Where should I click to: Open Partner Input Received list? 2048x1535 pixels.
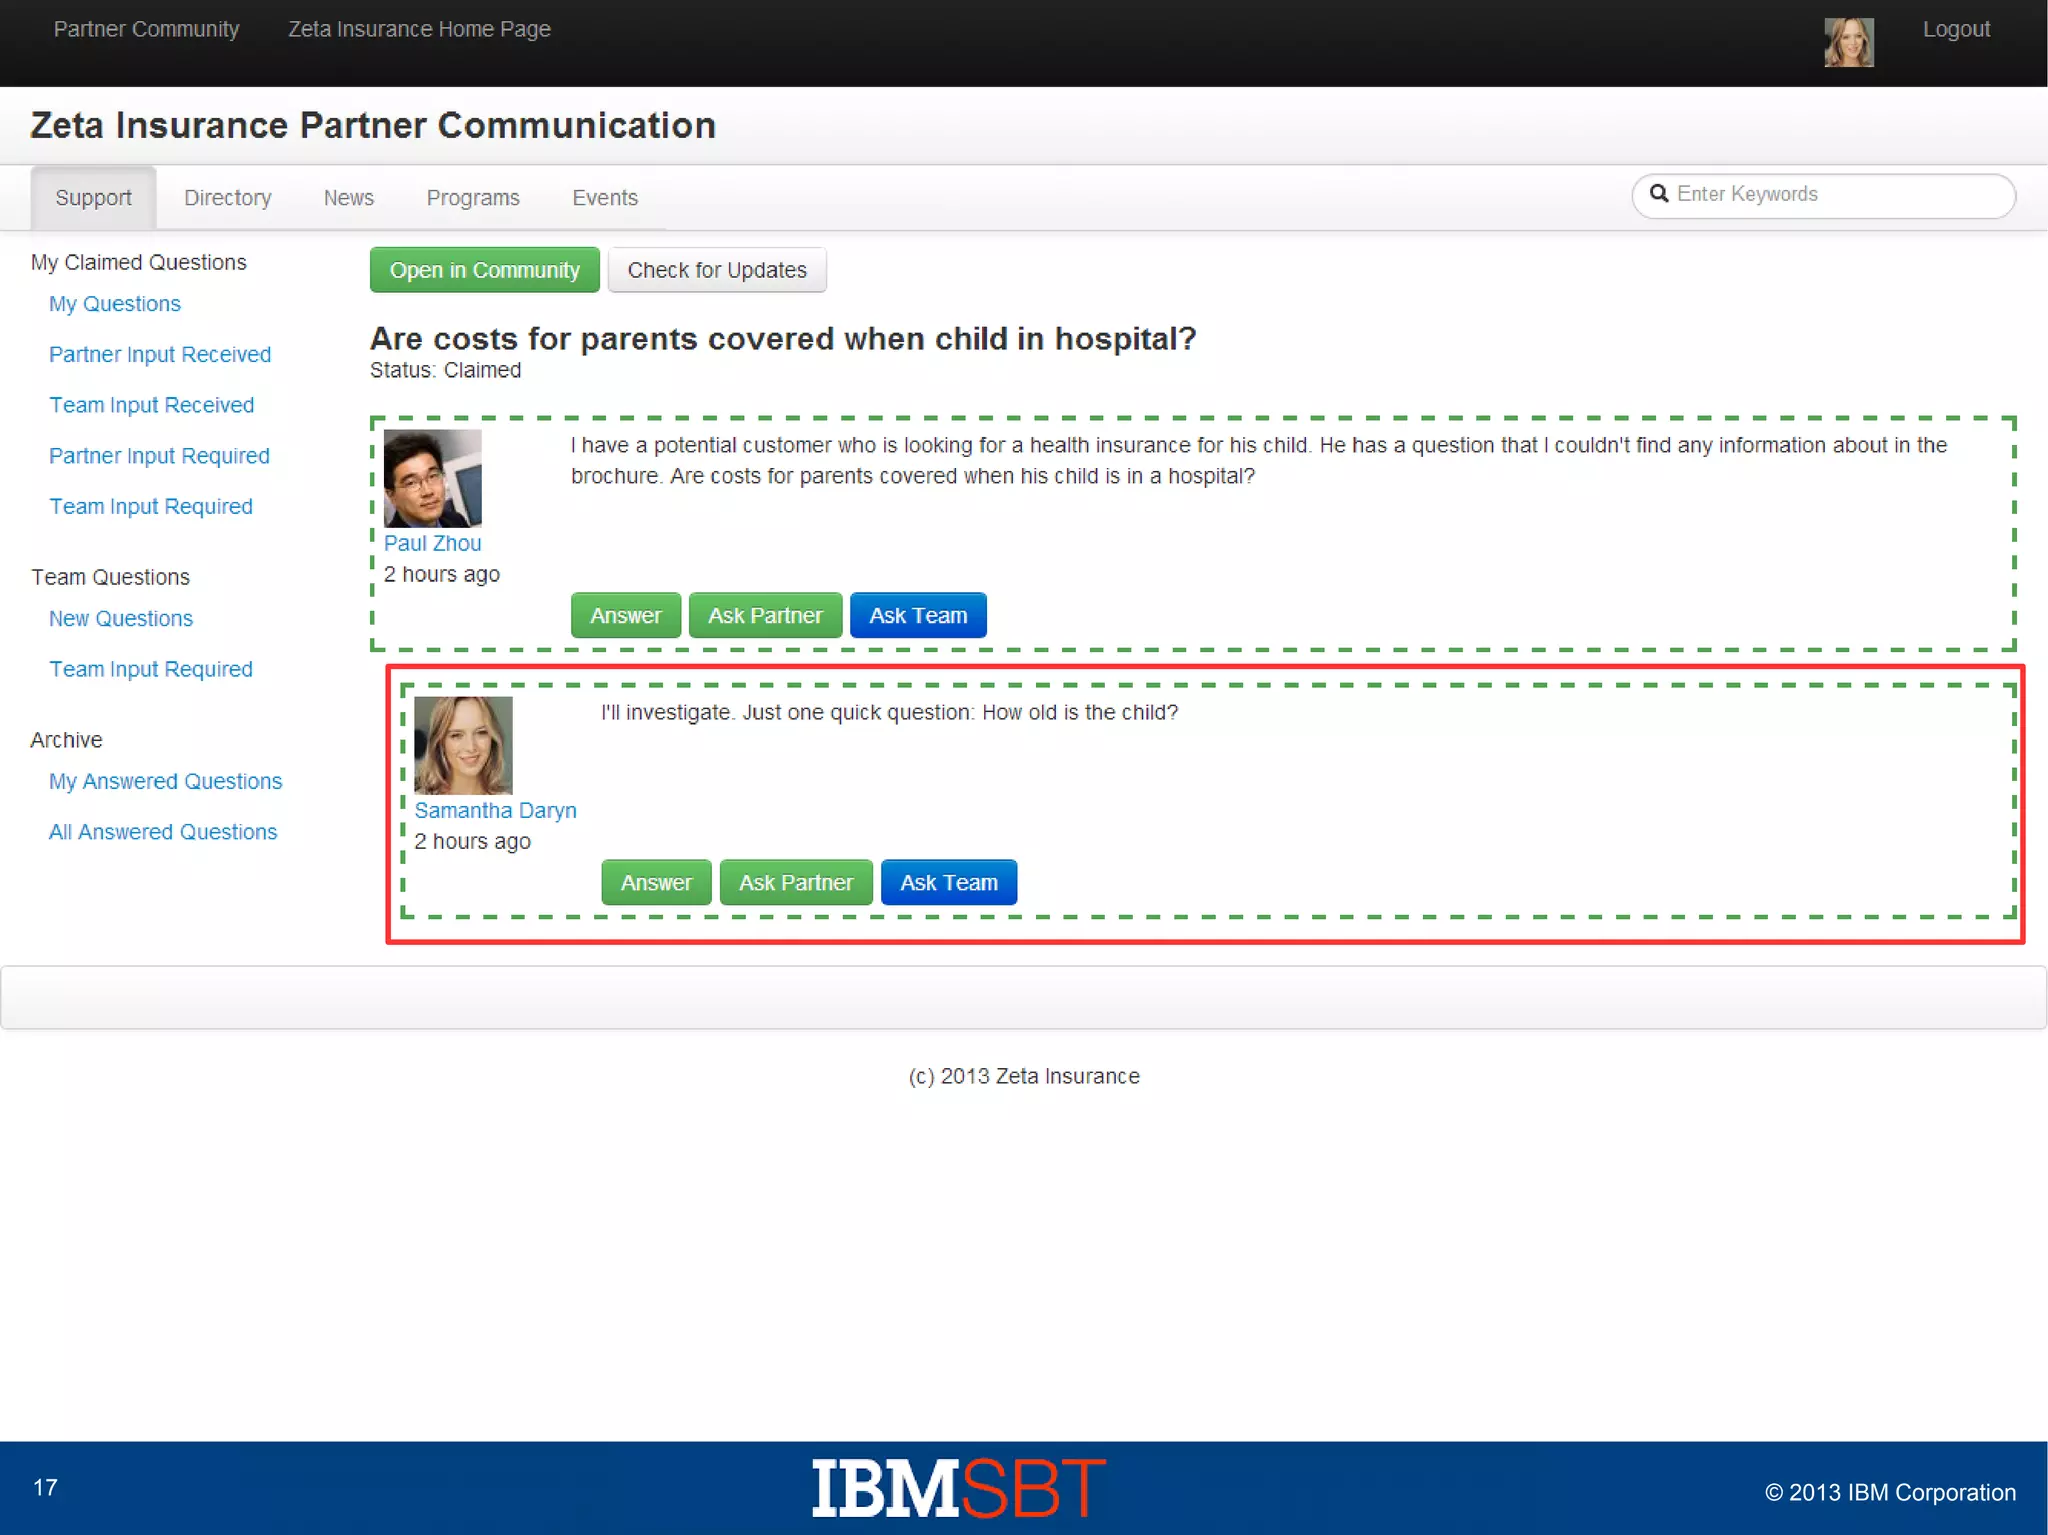pos(160,355)
